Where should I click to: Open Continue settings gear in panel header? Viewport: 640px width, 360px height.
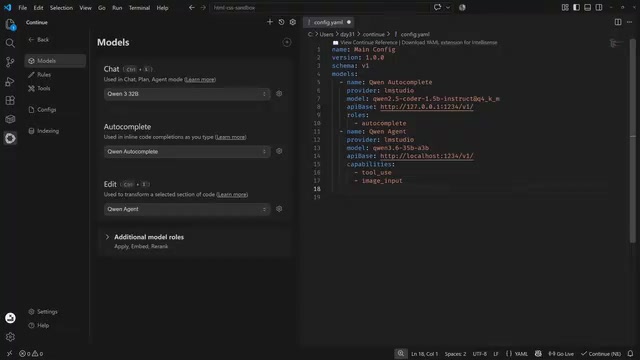click(x=293, y=22)
